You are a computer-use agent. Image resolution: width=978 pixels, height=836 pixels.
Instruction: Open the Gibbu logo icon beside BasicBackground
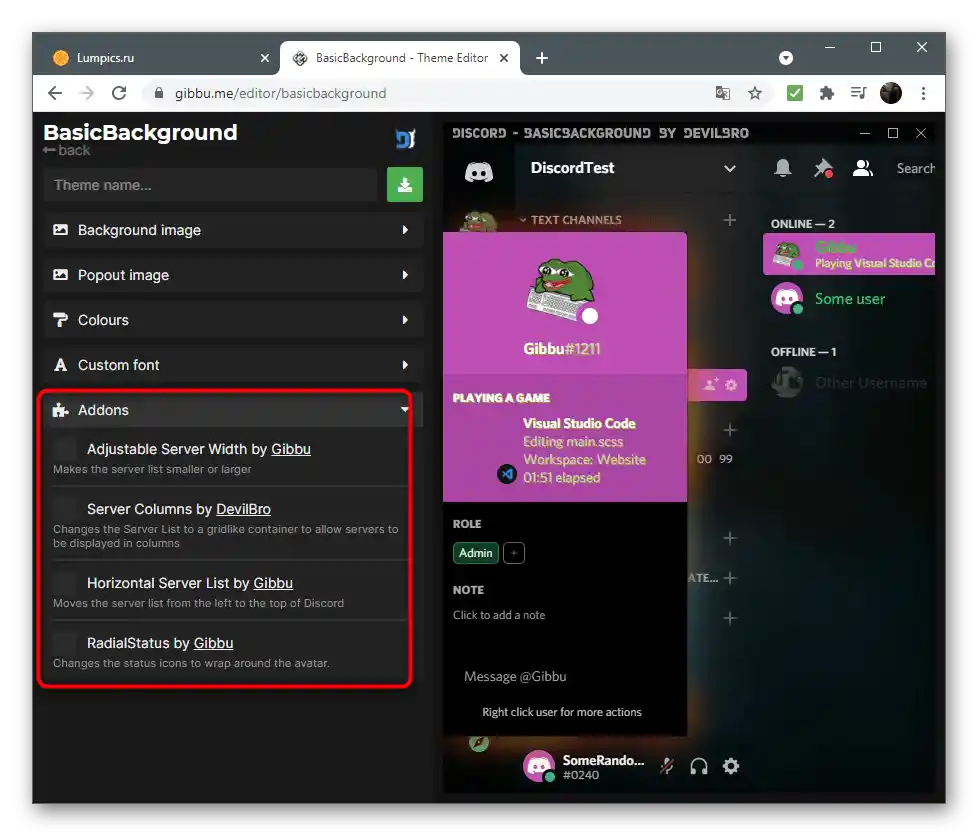pyautogui.click(x=405, y=139)
